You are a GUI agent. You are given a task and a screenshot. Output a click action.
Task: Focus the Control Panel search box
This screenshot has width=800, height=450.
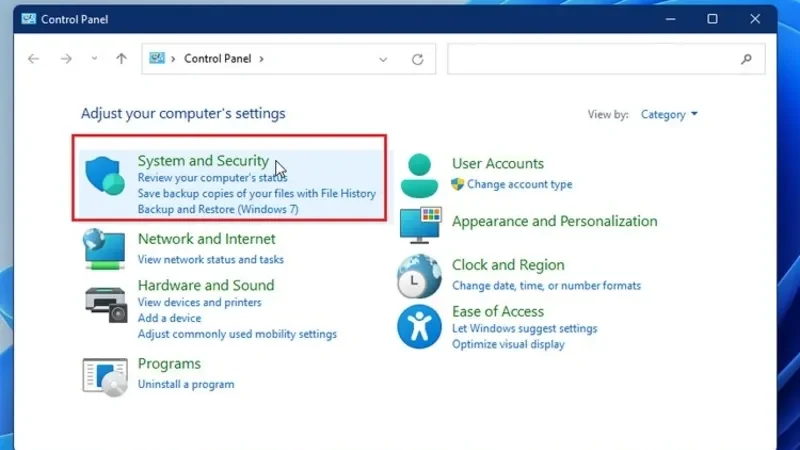point(606,59)
